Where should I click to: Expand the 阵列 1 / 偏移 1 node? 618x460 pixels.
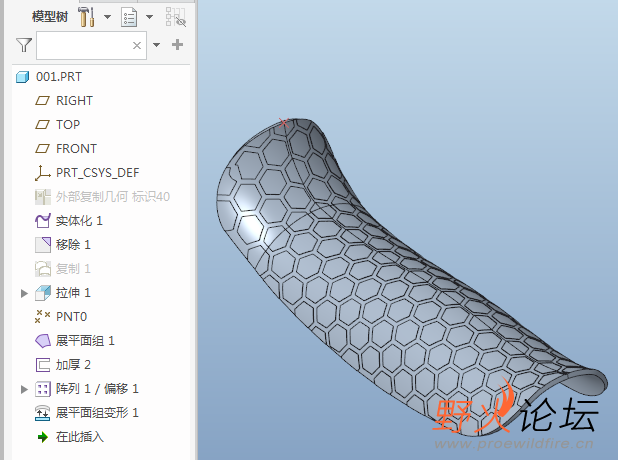click(x=24, y=389)
